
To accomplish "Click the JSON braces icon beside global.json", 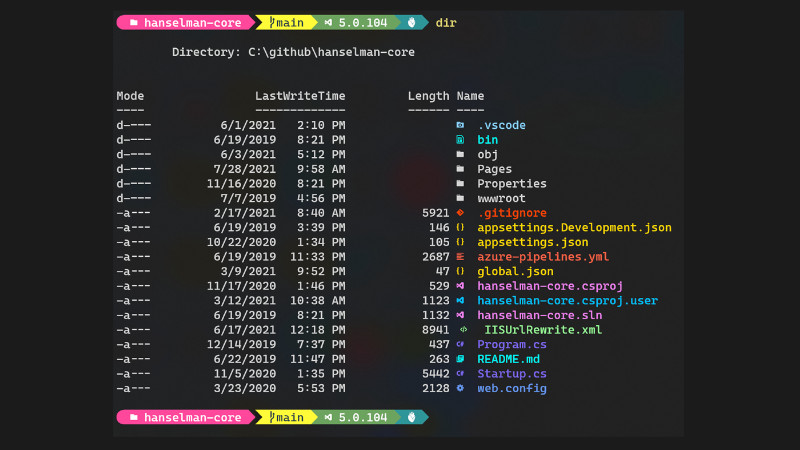I will coord(460,271).
